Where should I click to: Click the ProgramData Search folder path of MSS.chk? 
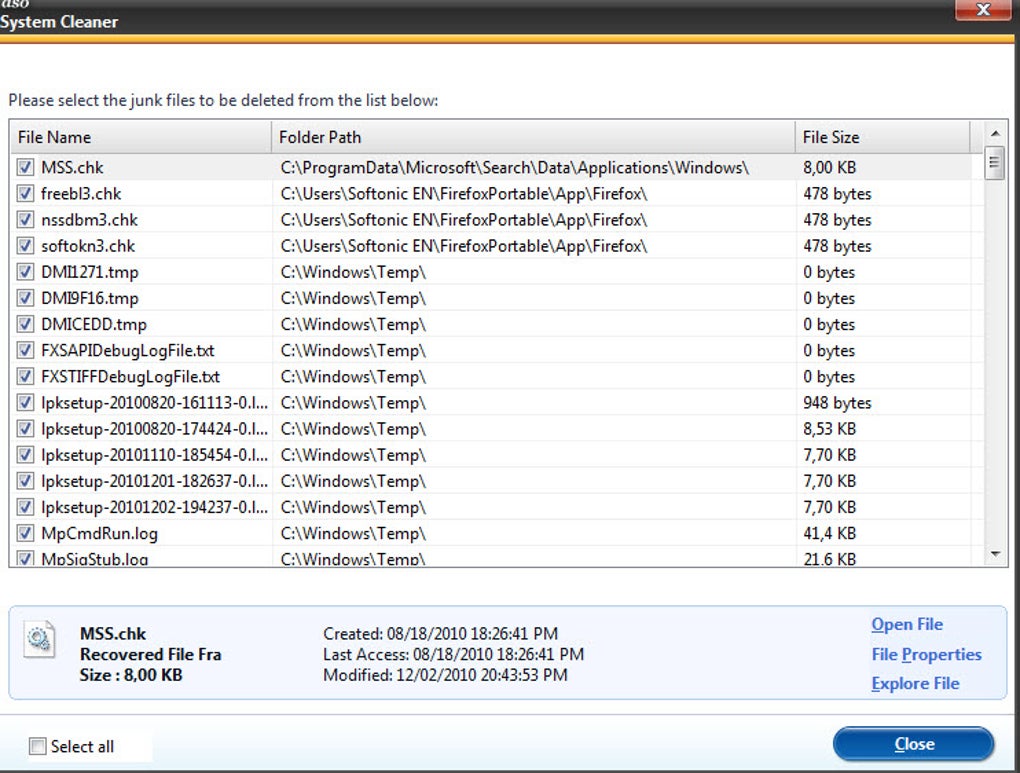(x=515, y=168)
